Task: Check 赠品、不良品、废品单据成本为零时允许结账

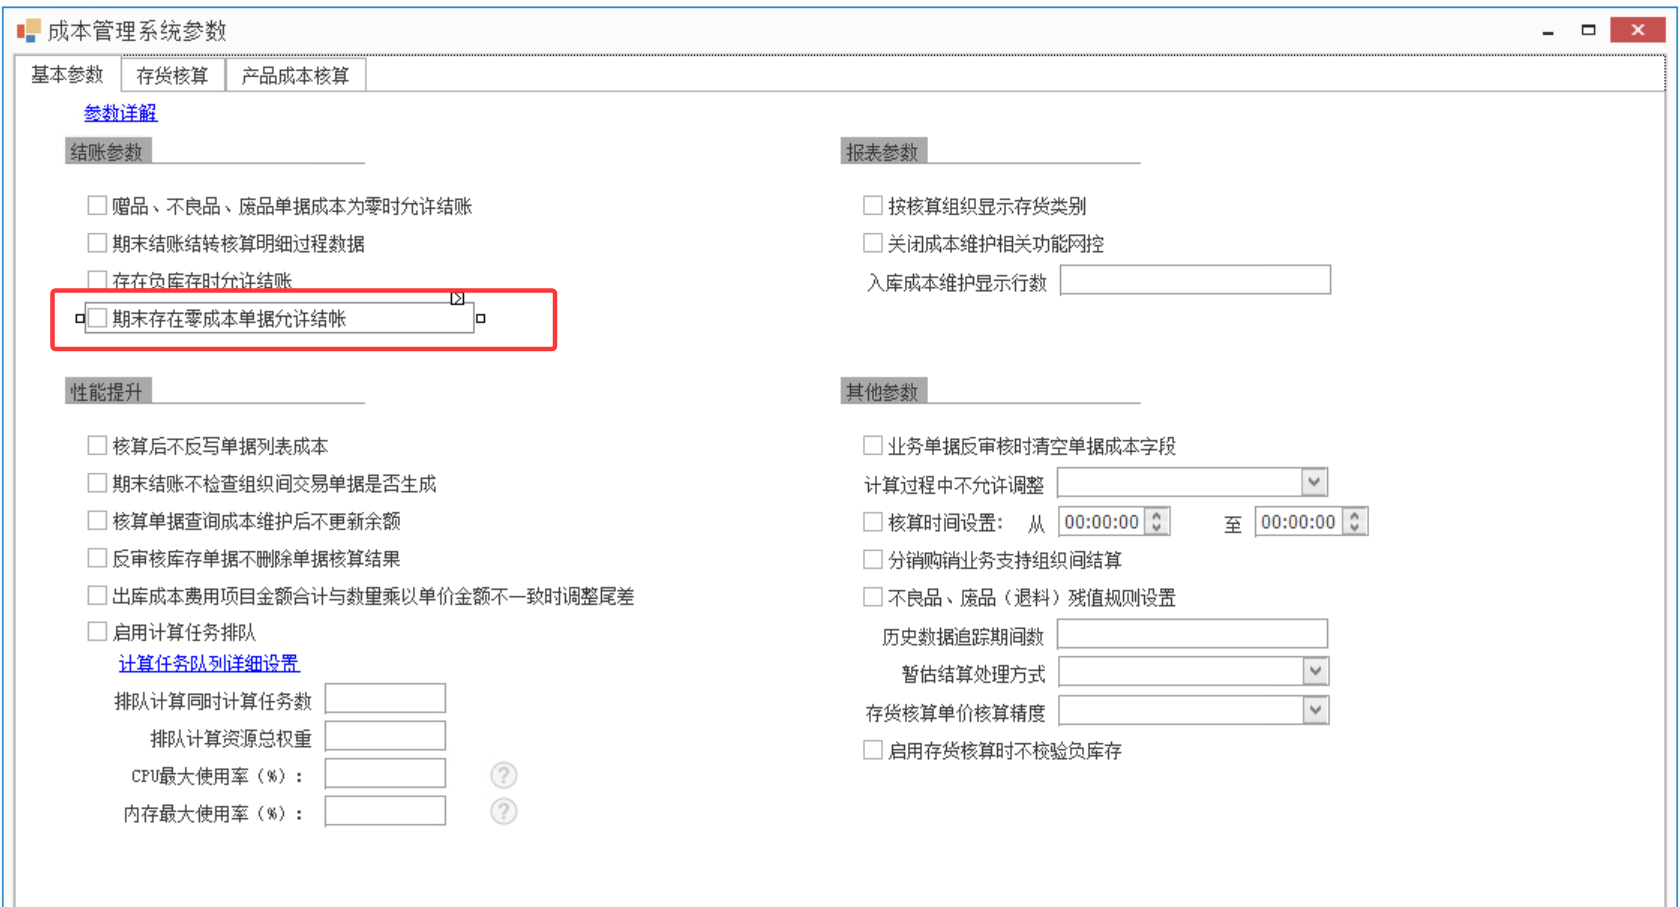Action: click(x=98, y=206)
